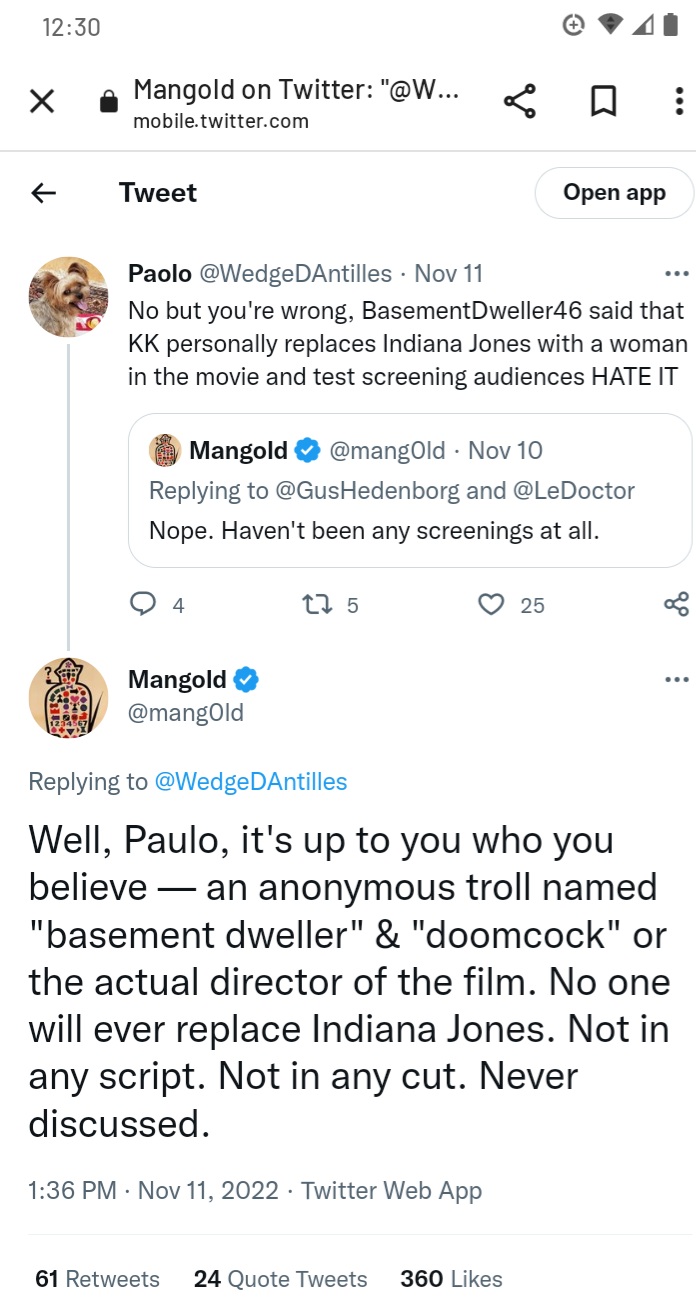Open Paolo's dog profile picture

pyautogui.click(x=68, y=297)
